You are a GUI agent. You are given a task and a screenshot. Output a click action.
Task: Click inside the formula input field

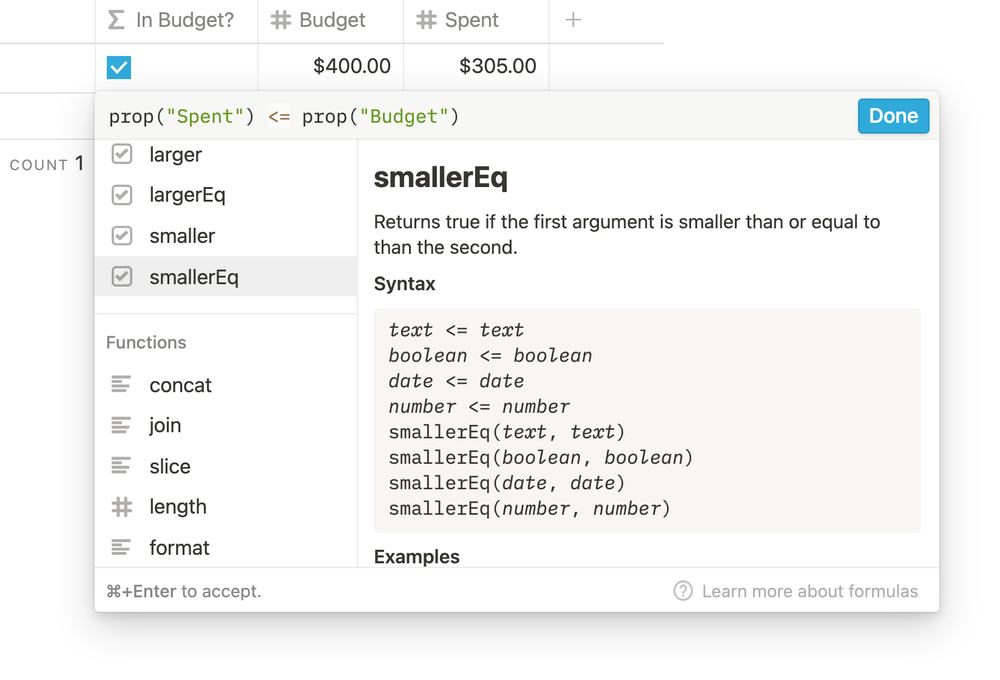(600, 117)
